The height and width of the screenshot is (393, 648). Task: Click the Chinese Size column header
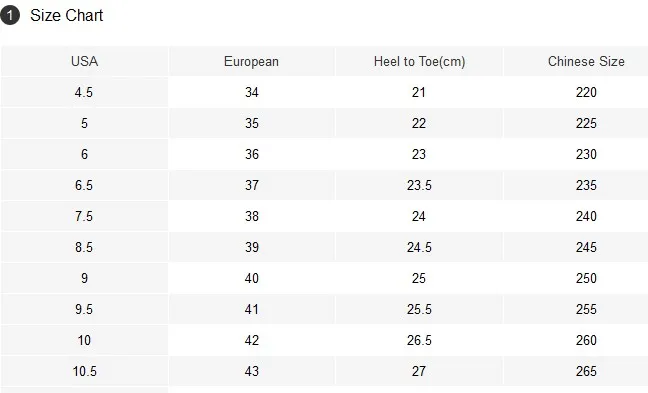(x=586, y=61)
